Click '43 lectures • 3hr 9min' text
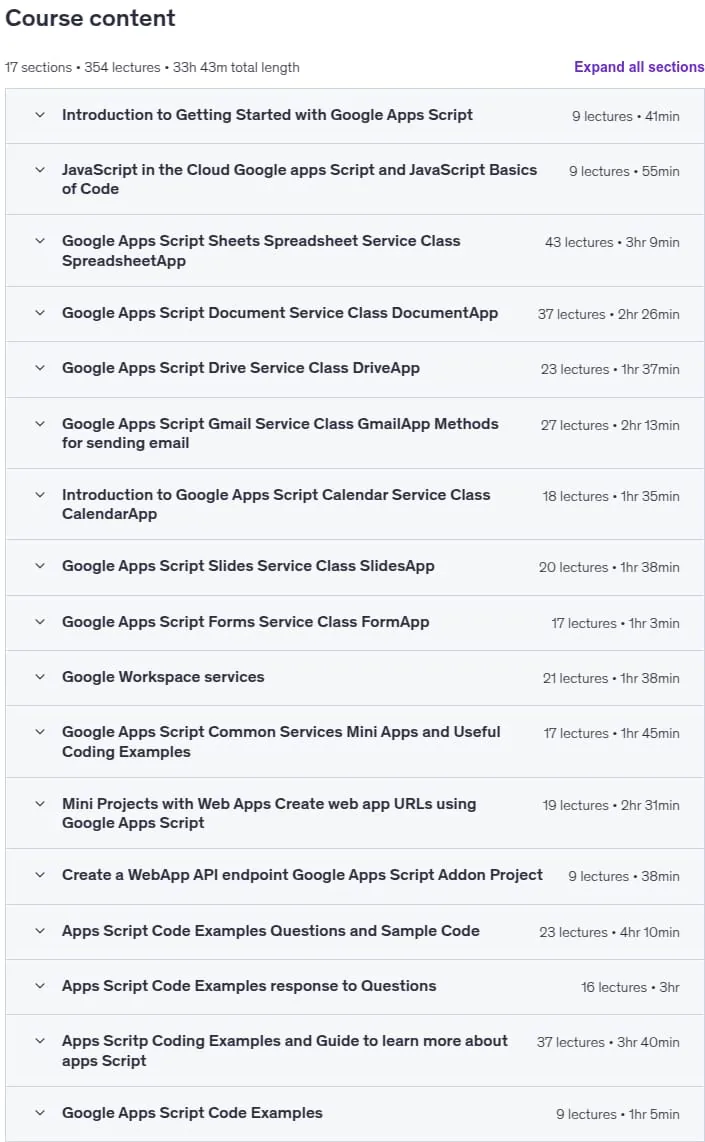Viewport: 705px width, 1142px height. coord(613,243)
